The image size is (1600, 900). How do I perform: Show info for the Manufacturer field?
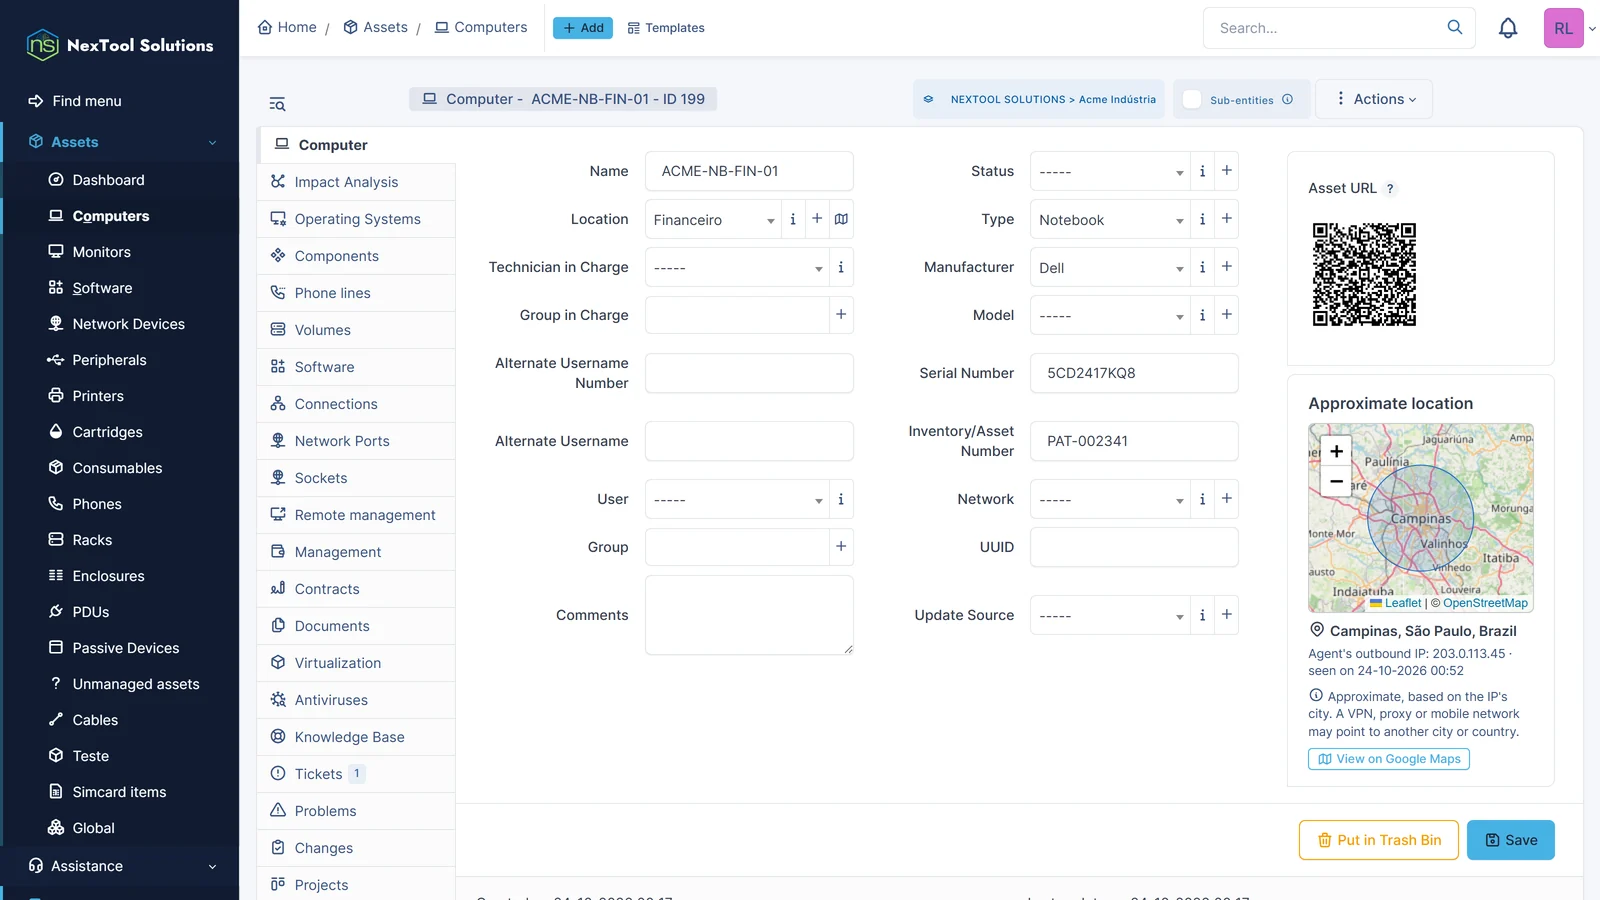1203,267
